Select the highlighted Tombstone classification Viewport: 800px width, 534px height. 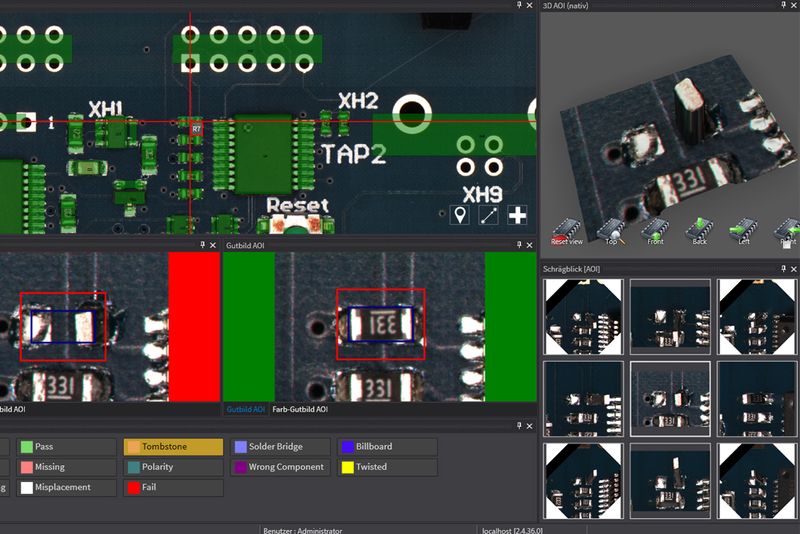[x=173, y=447]
